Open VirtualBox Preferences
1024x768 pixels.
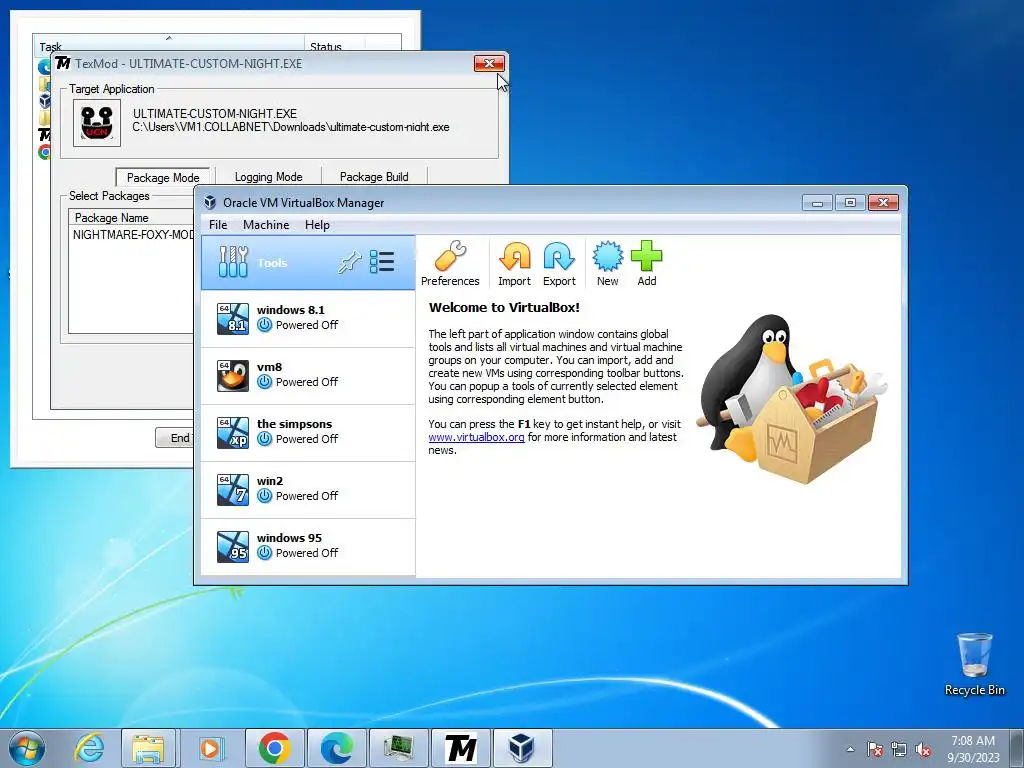(x=450, y=263)
